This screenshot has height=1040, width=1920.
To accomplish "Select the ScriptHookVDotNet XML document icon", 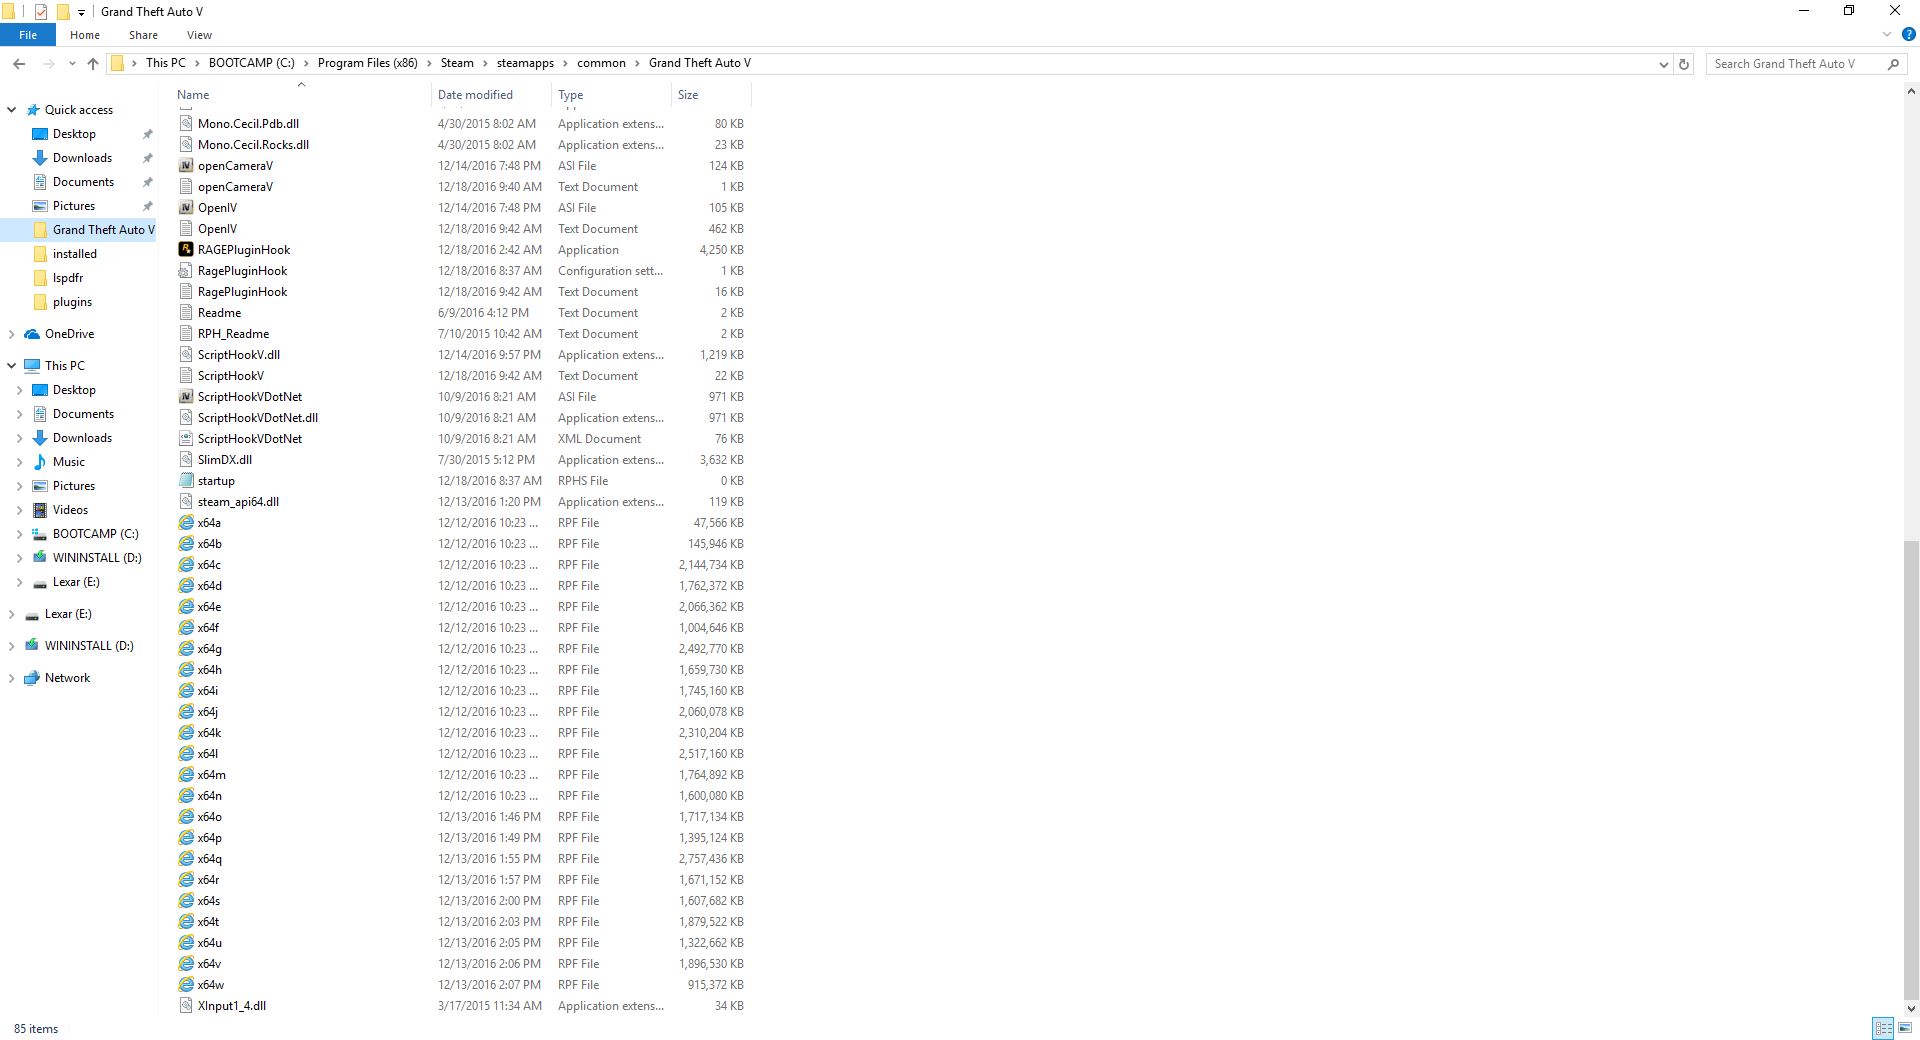I will (186, 439).
